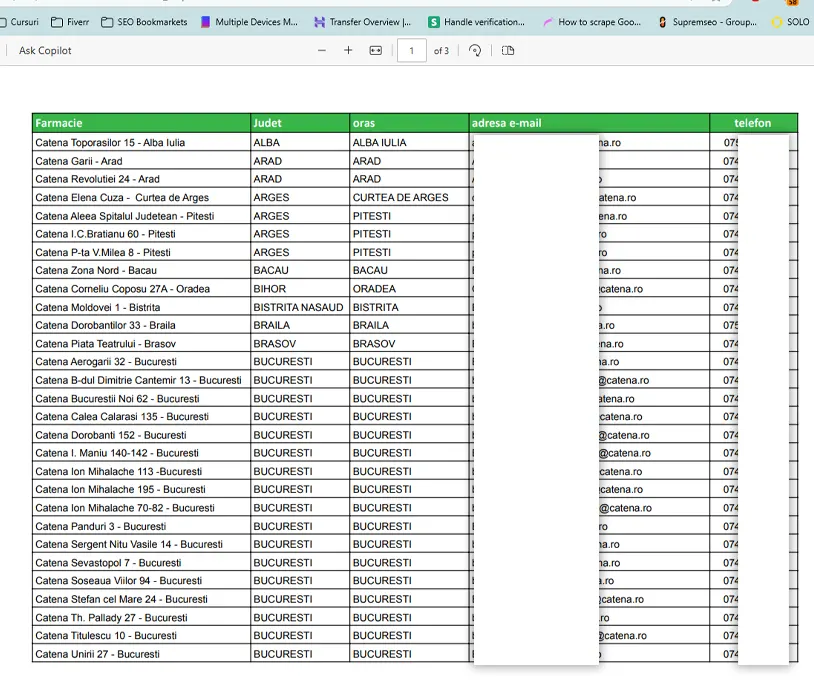The width and height of the screenshot is (814, 684).
Task: Open the Handle verification bookmark
Action: point(476,21)
